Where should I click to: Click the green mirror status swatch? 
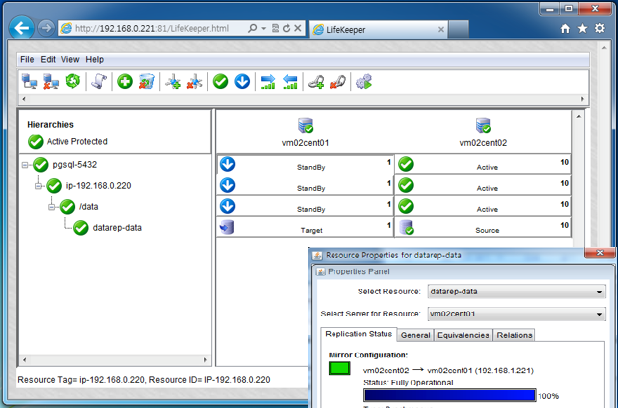pos(339,369)
